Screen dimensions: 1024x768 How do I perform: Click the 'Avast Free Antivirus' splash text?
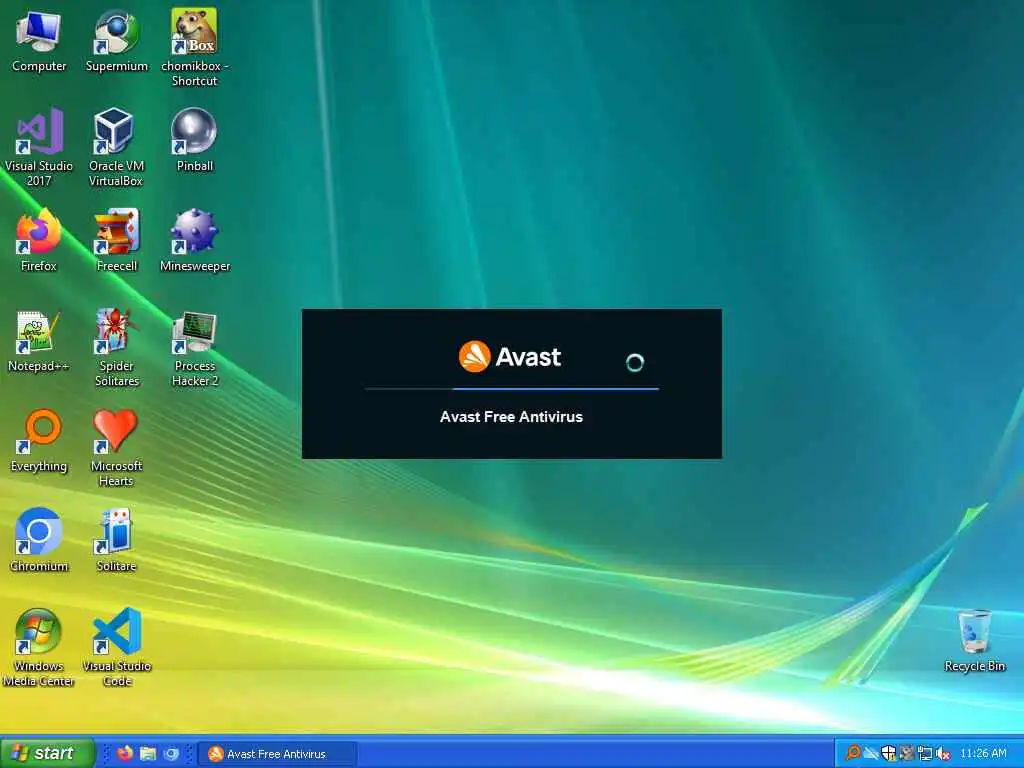coord(511,417)
